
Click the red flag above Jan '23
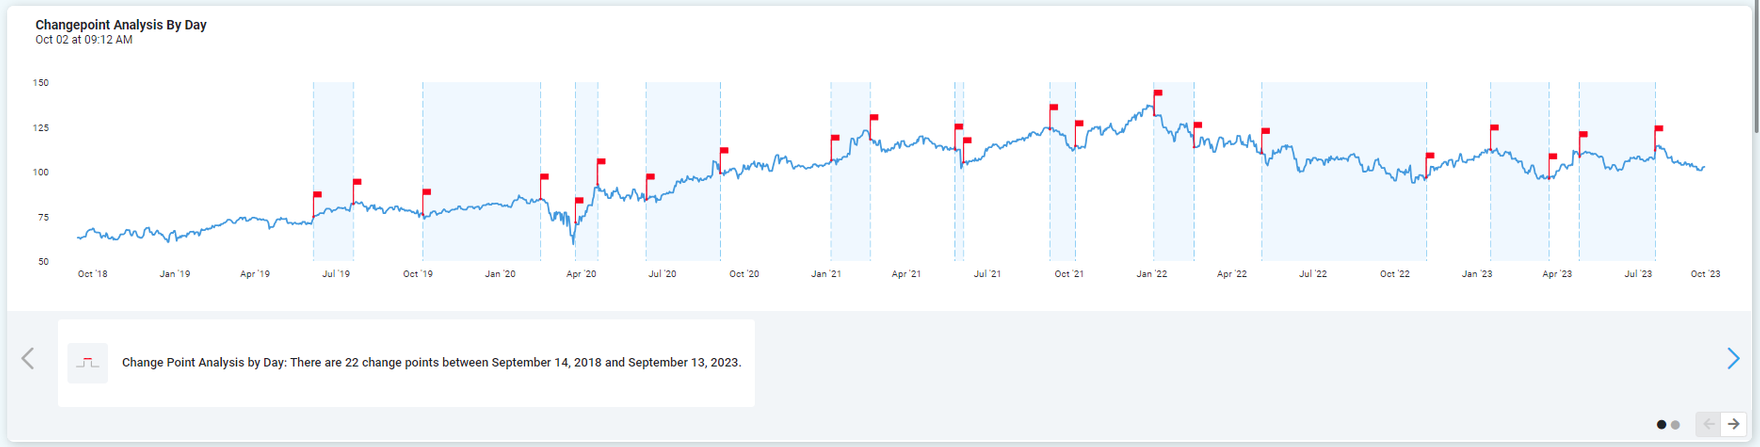[x=1495, y=128]
